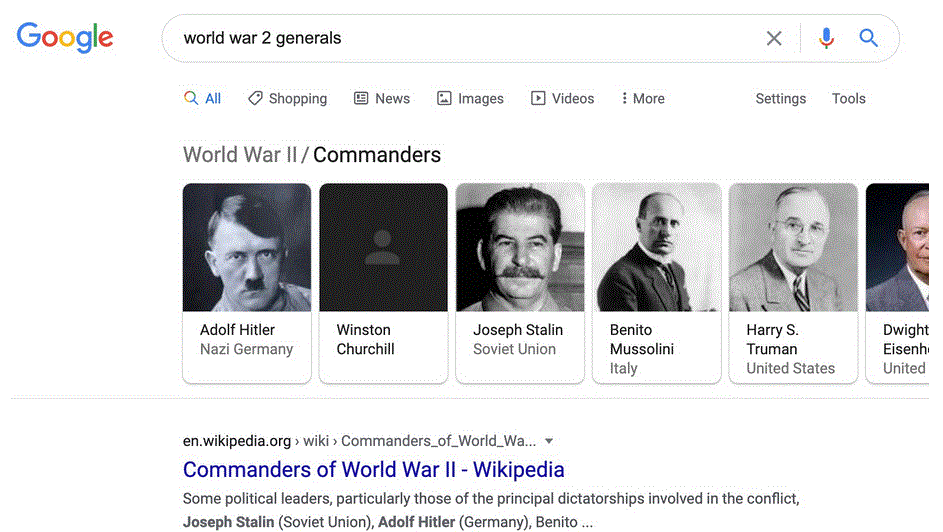Select the Adolf Hitler commander card

point(247,282)
